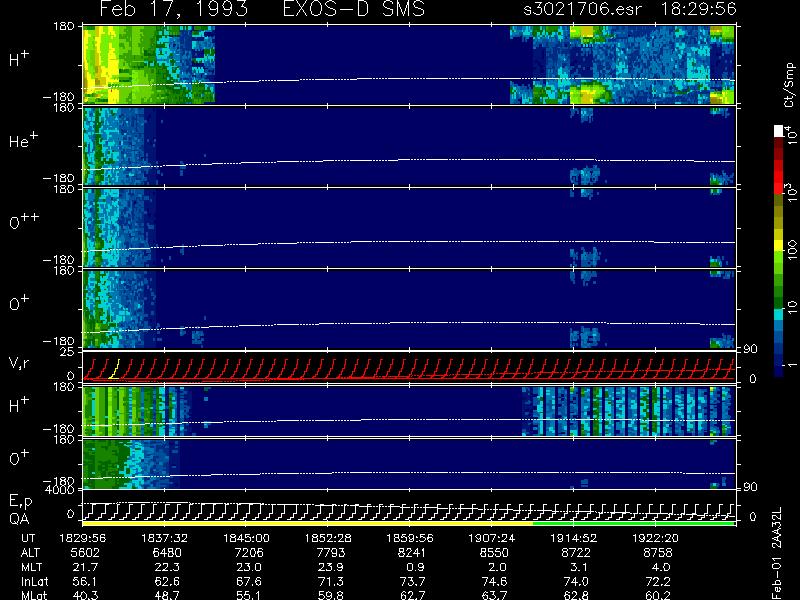
Task: Click UT value '1845:00'
Action: click(246, 538)
